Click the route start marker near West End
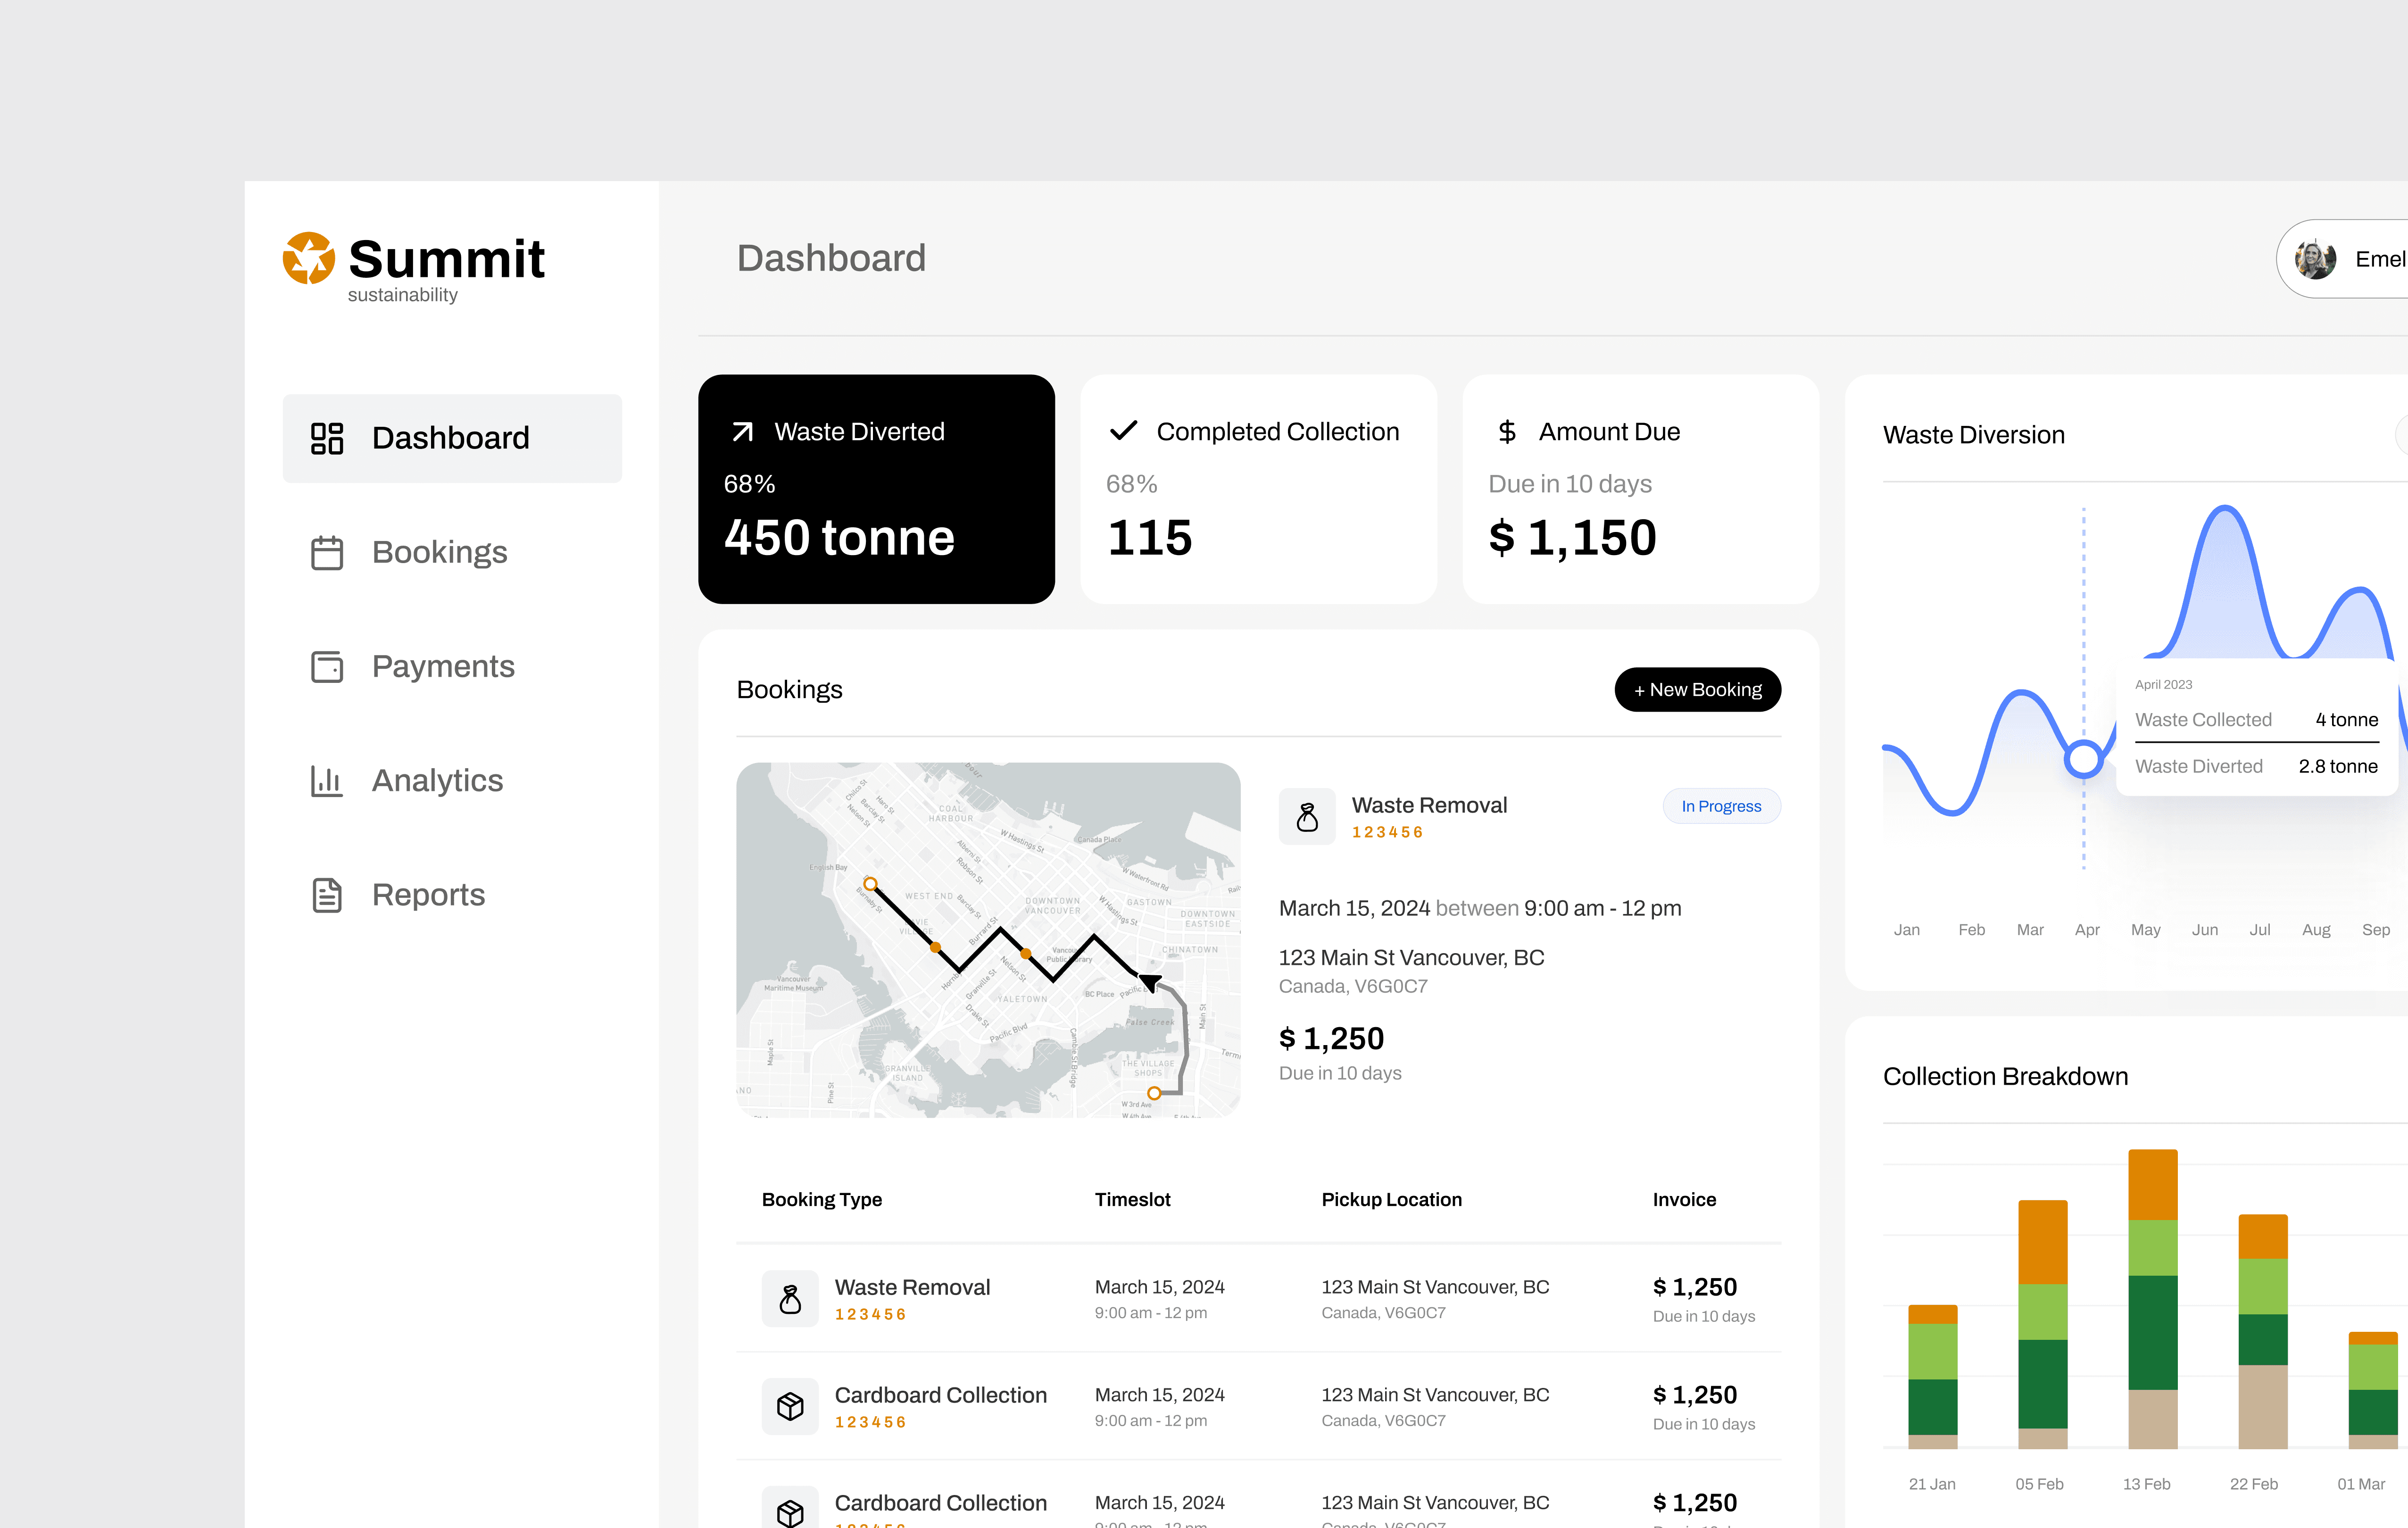Image resolution: width=2408 pixels, height=1528 pixels. point(871,884)
